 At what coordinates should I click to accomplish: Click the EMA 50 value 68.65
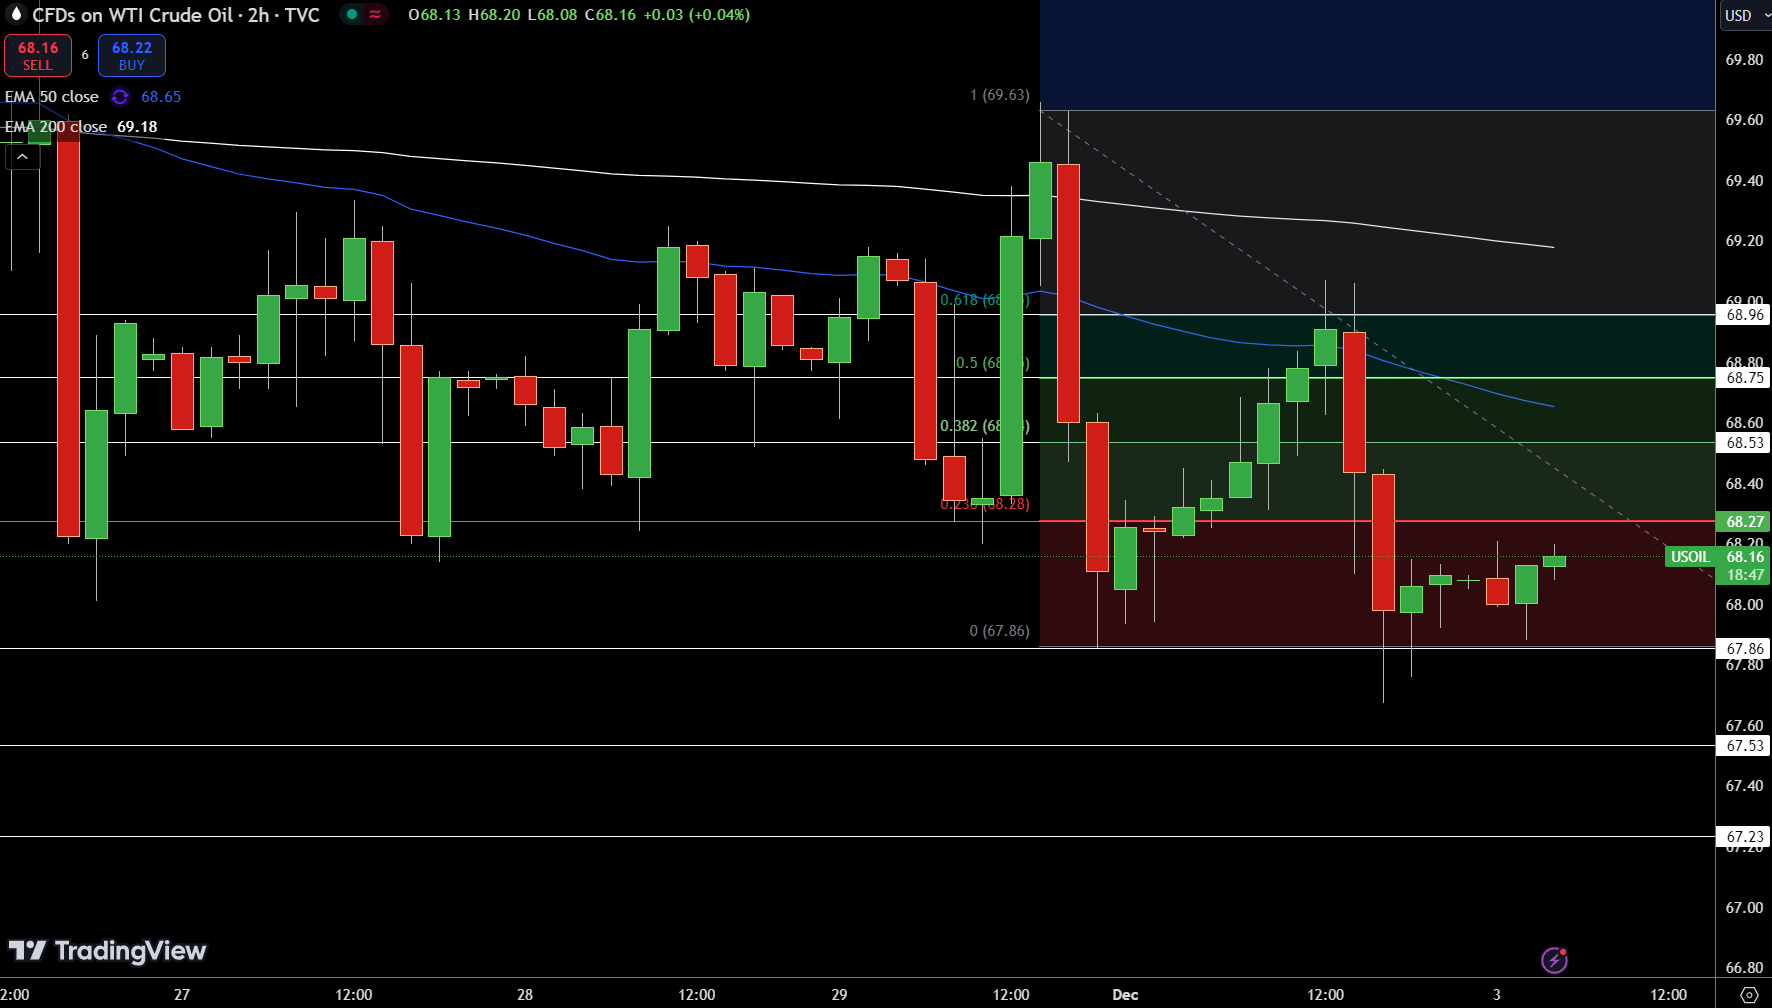[161, 97]
